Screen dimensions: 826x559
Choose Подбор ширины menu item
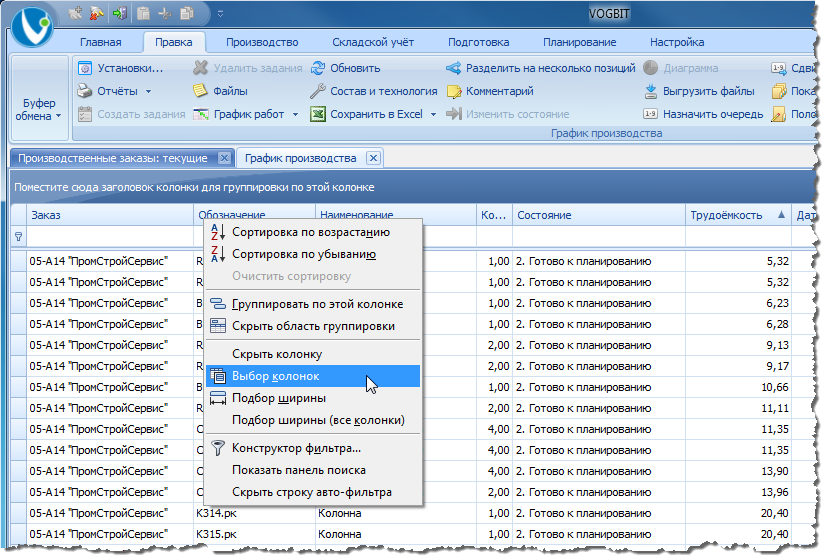tap(313, 398)
